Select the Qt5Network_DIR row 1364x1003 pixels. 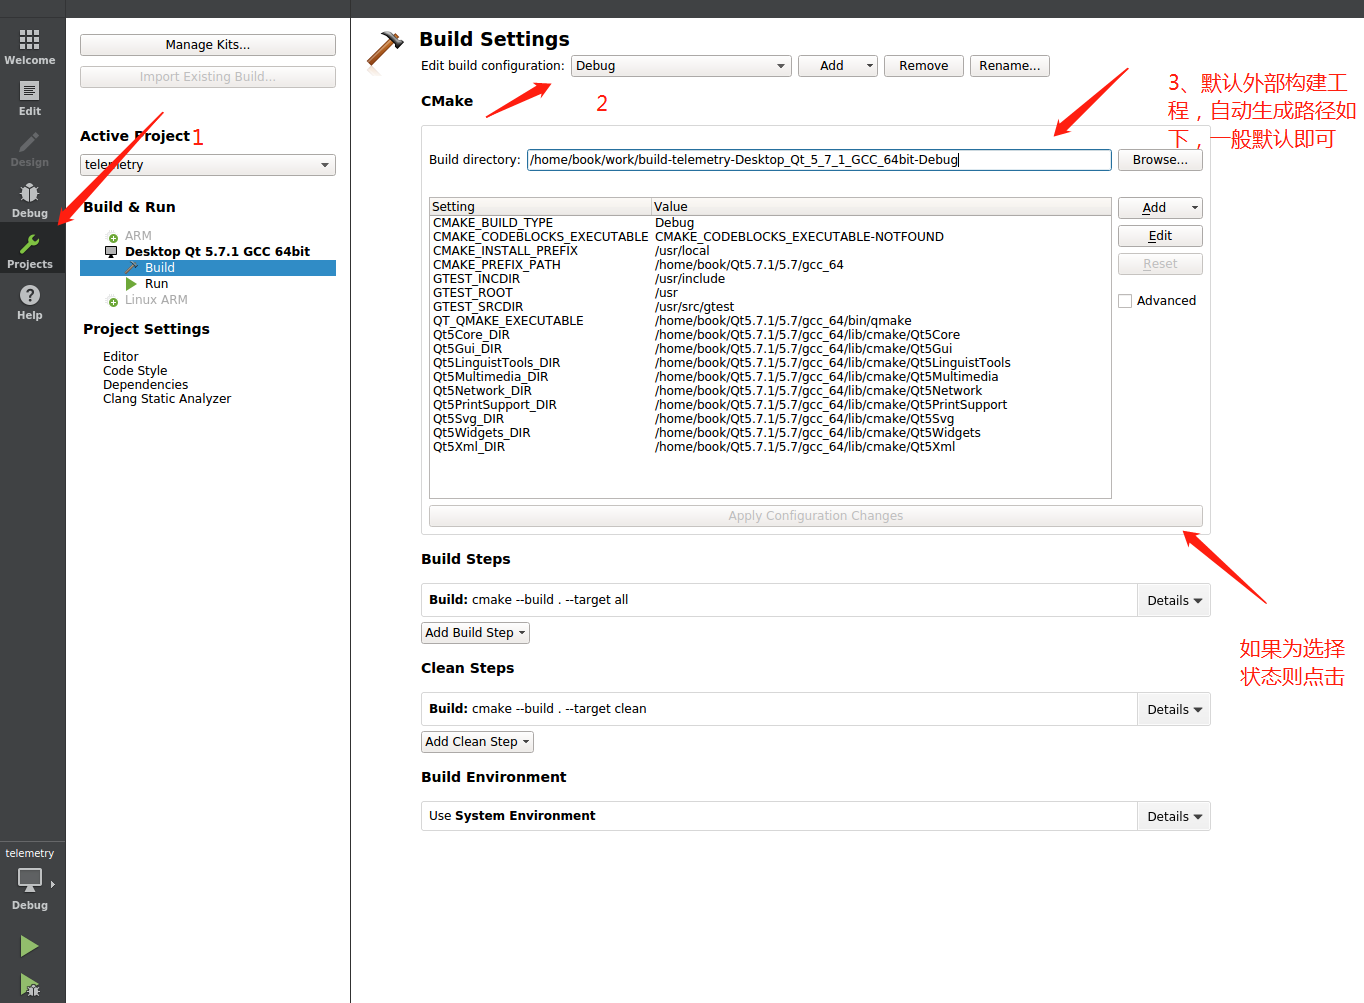(x=770, y=391)
